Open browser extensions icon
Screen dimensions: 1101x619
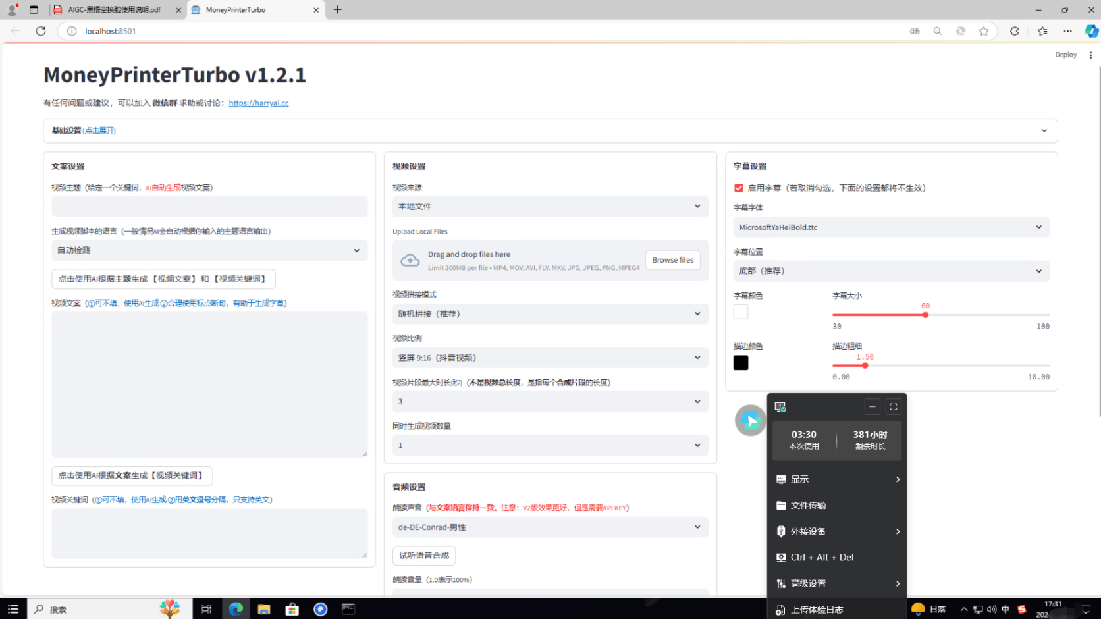click(1015, 31)
